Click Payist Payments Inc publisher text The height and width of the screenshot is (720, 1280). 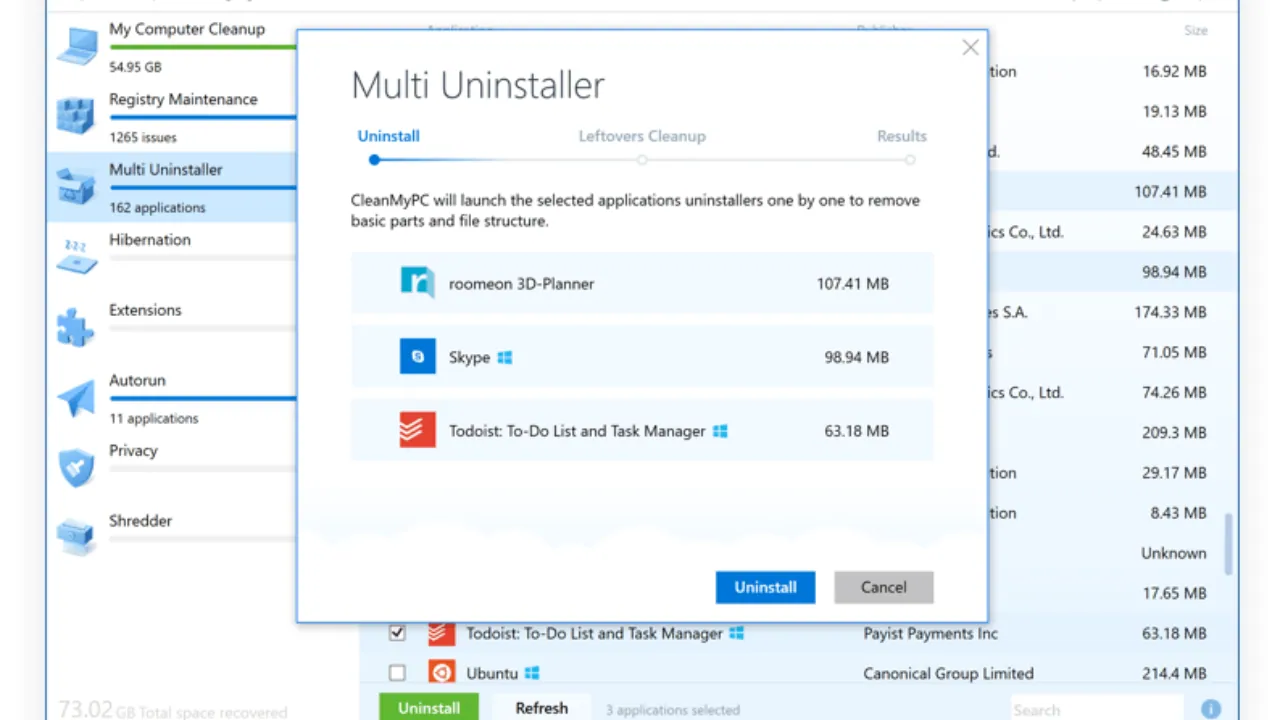(931, 633)
